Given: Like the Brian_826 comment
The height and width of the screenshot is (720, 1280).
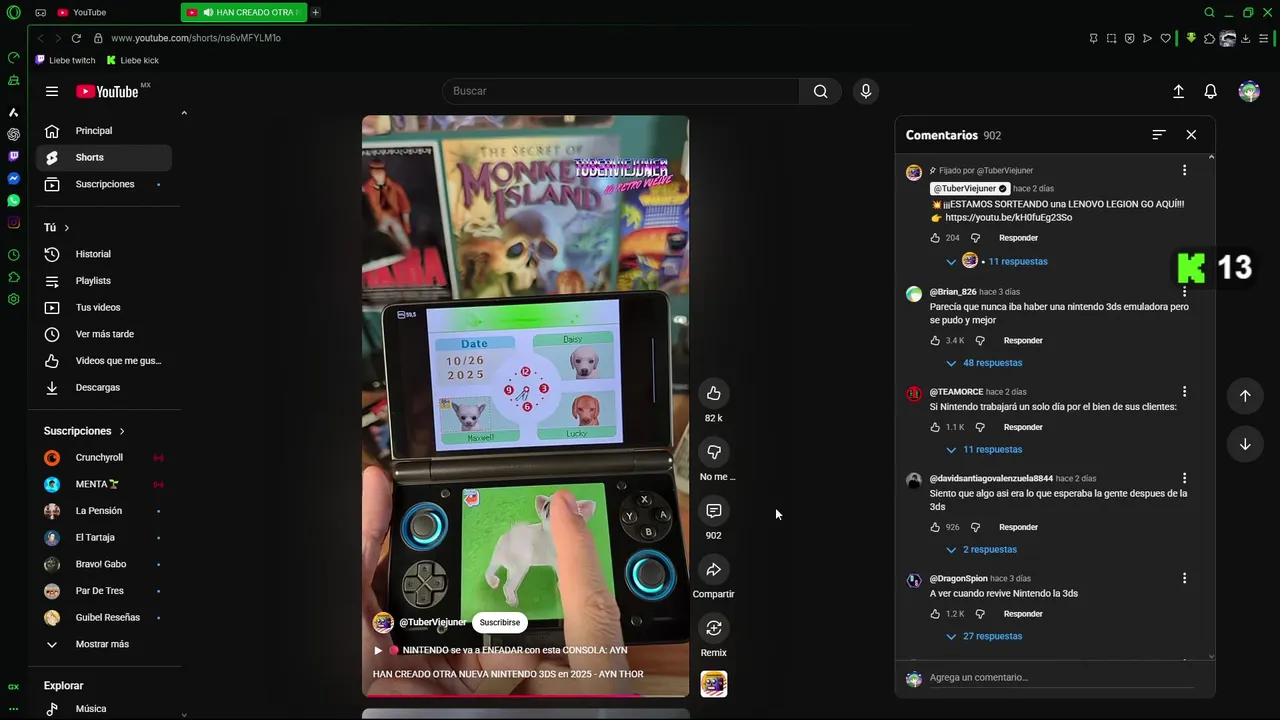Looking at the screenshot, I should coord(935,341).
